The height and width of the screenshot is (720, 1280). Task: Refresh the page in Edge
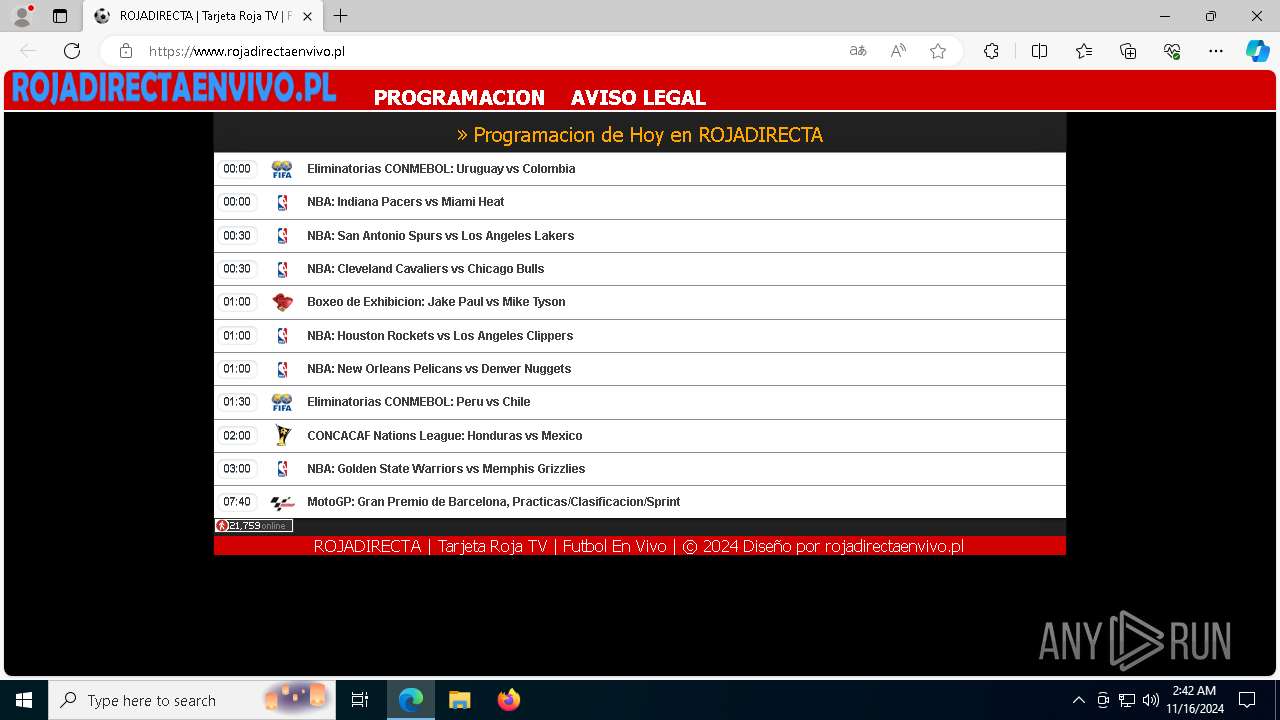click(72, 51)
